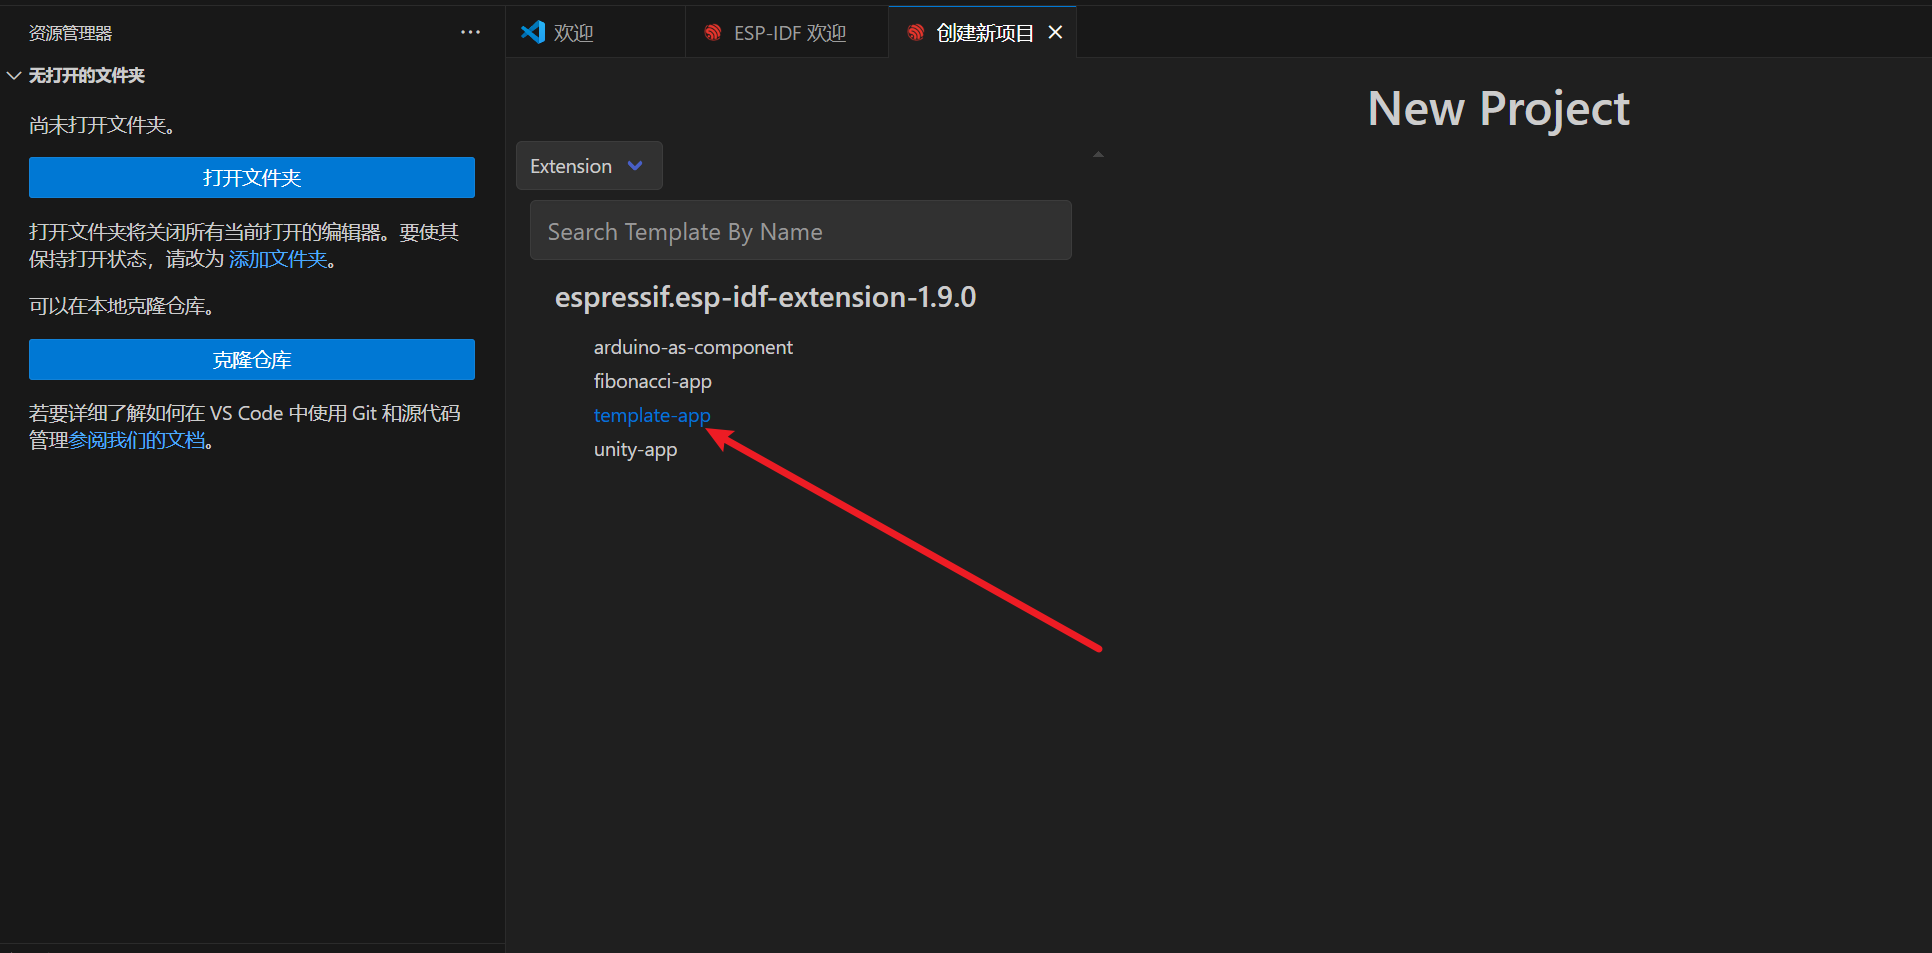Switch to the 欢迎 tab
This screenshot has height=953, width=1932.
point(595,33)
